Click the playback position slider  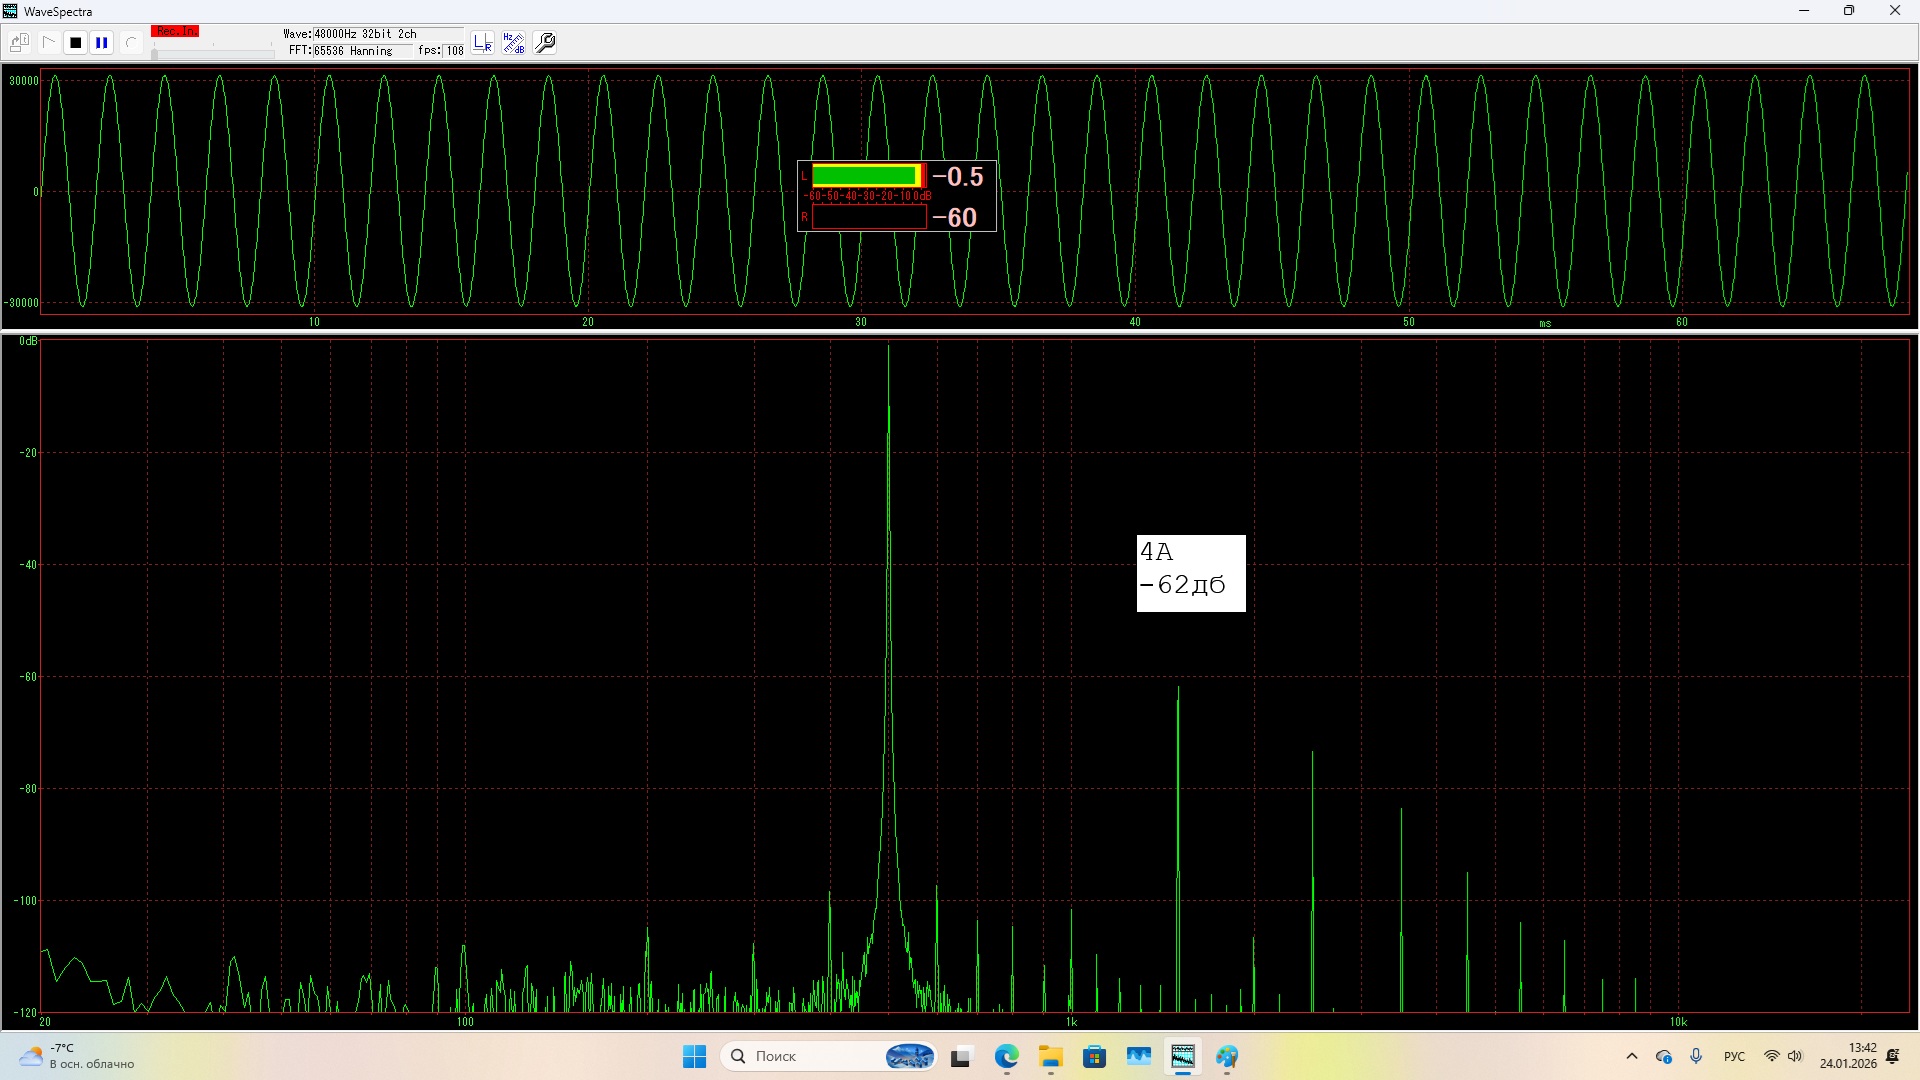point(212,53)
